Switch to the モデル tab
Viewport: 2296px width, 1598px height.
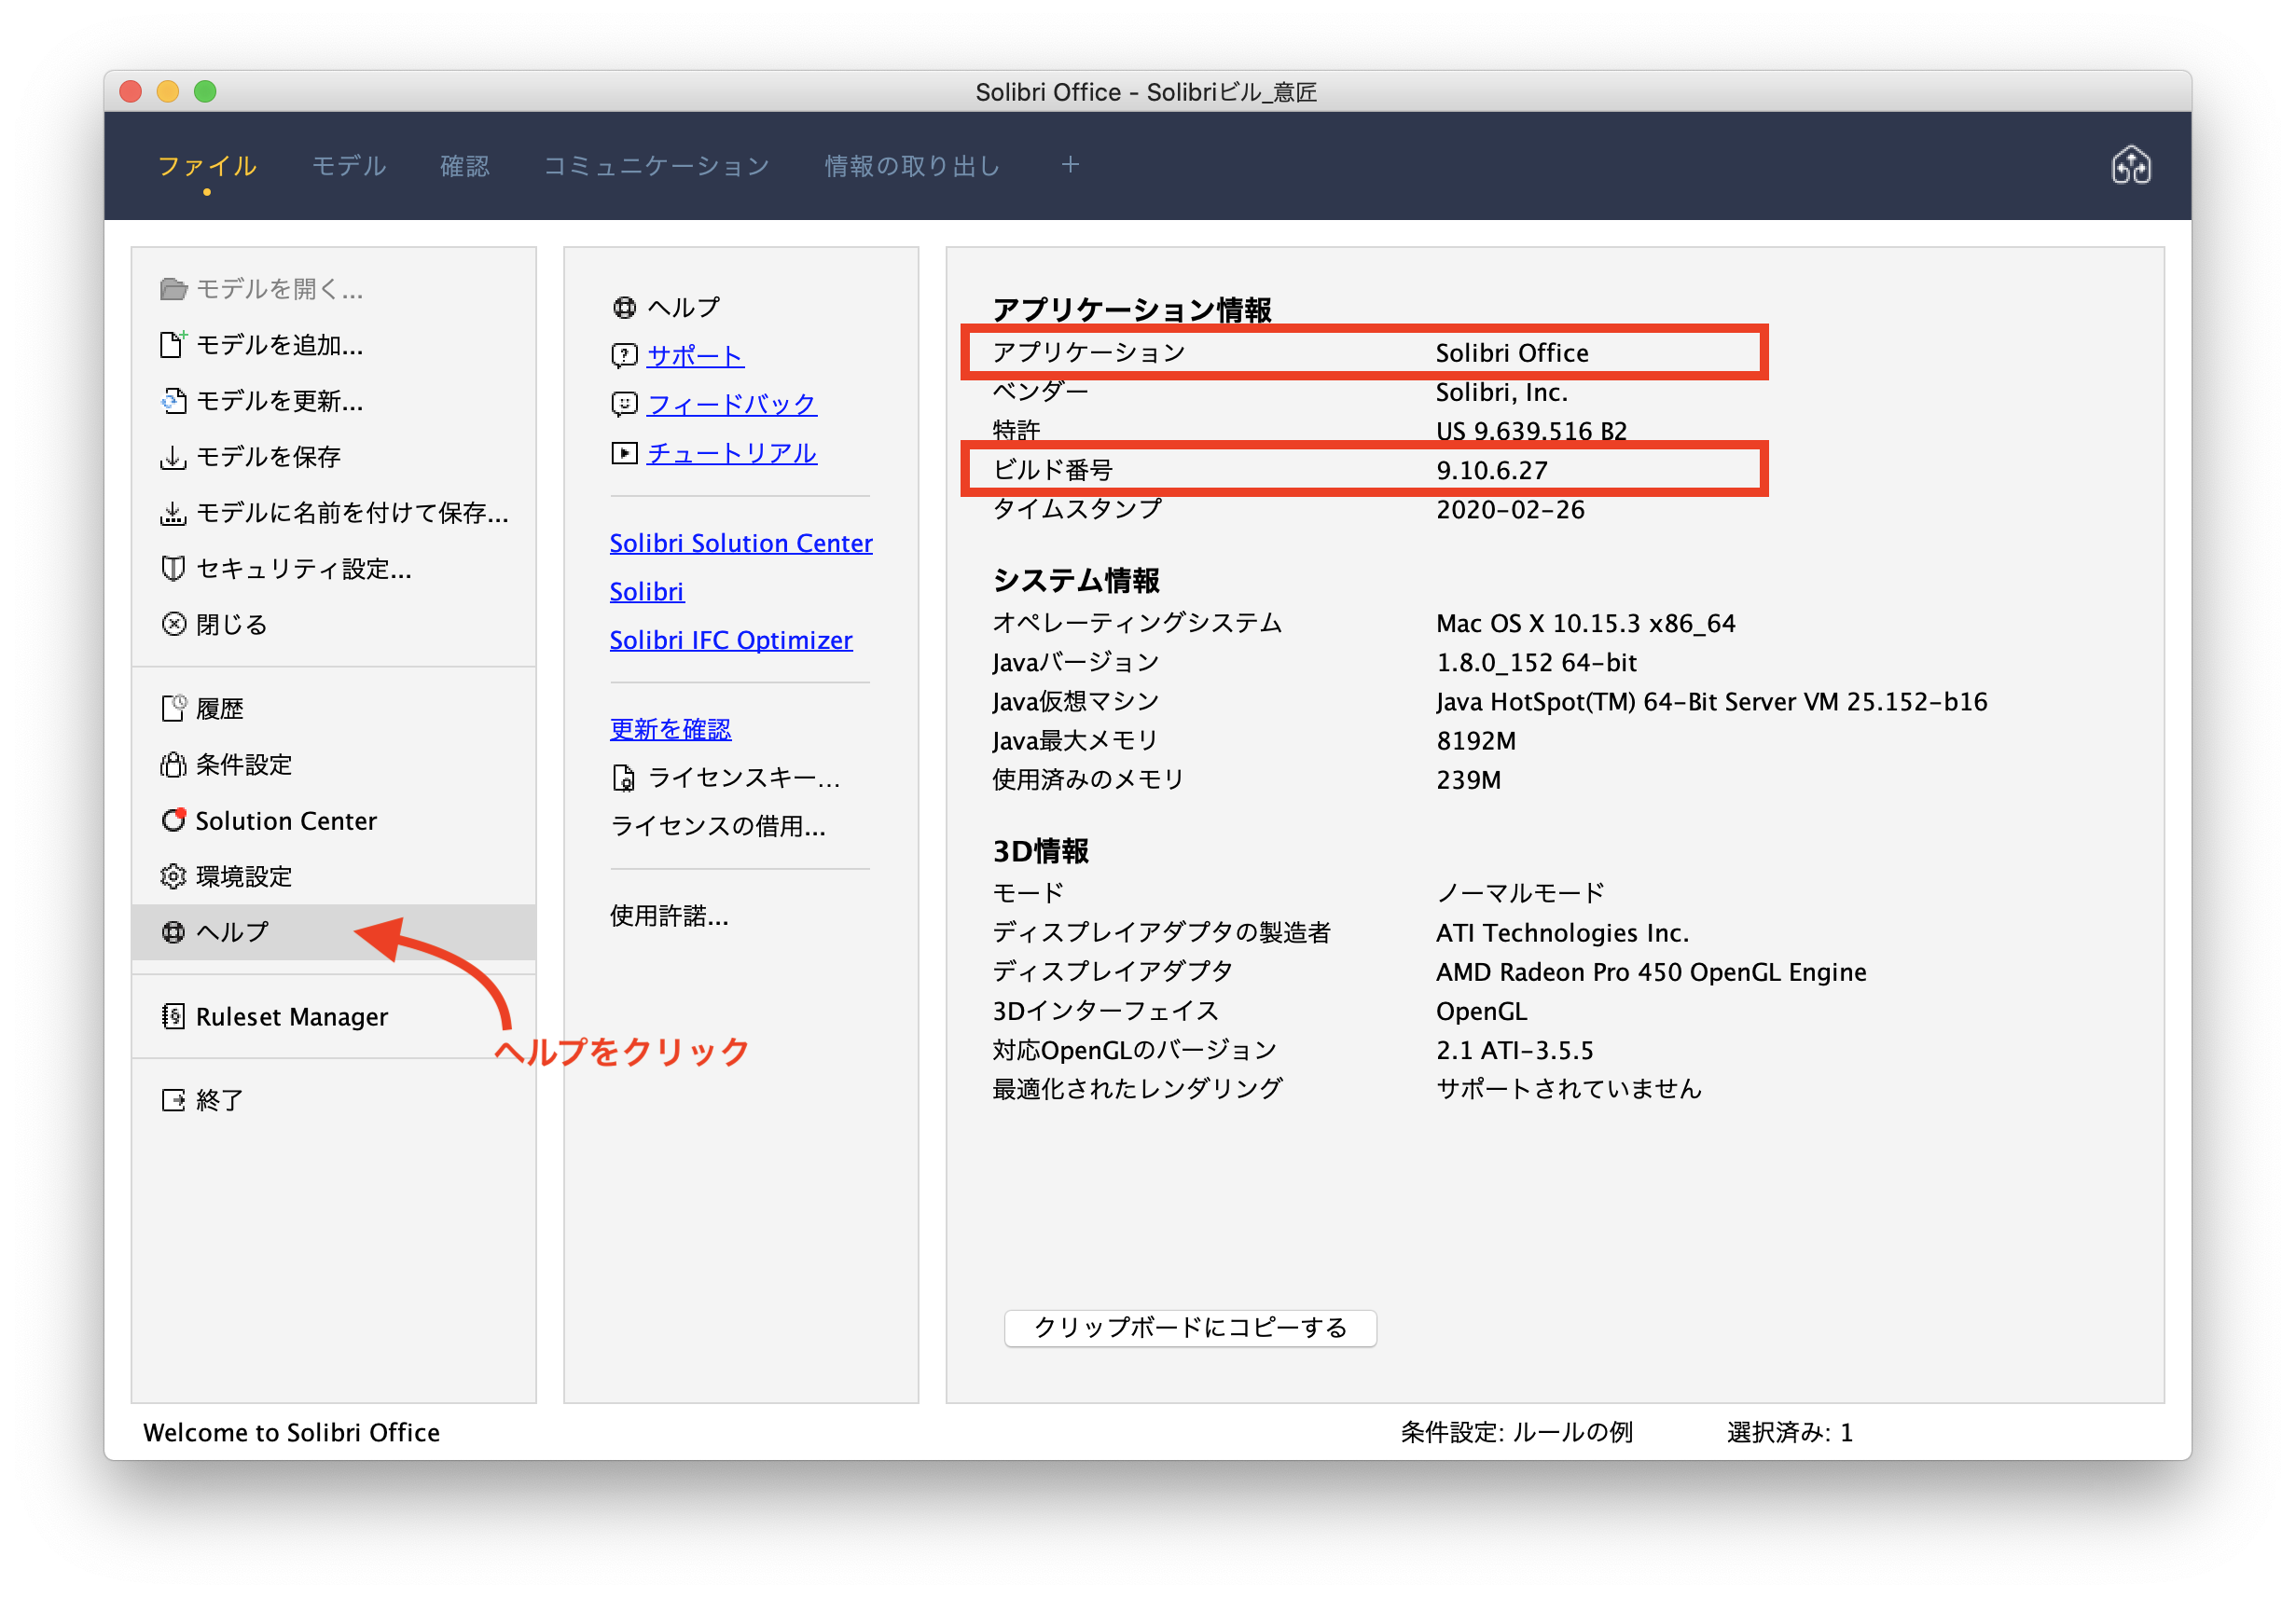click(x=349, y=165)
